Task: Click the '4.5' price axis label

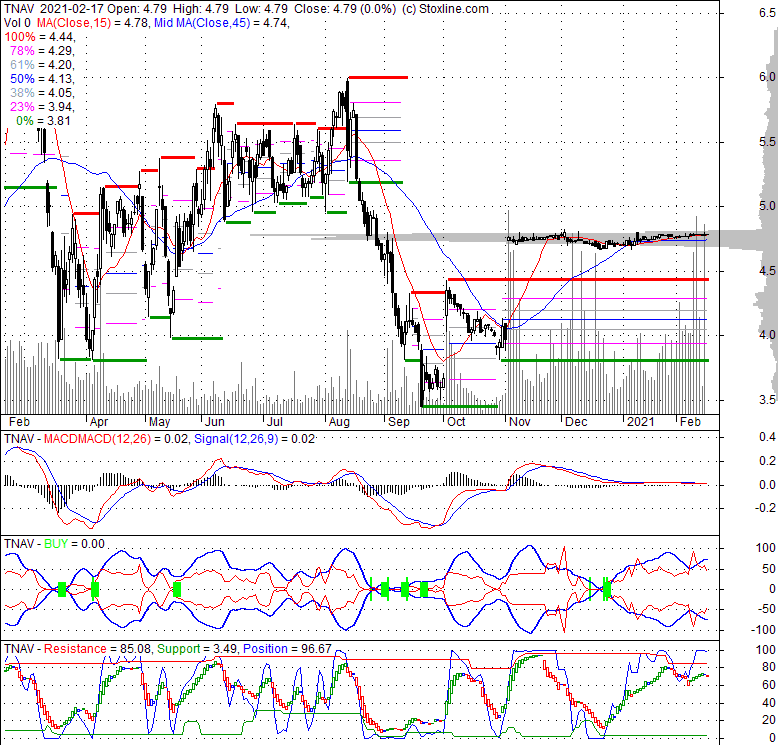Action: point(767,271)
